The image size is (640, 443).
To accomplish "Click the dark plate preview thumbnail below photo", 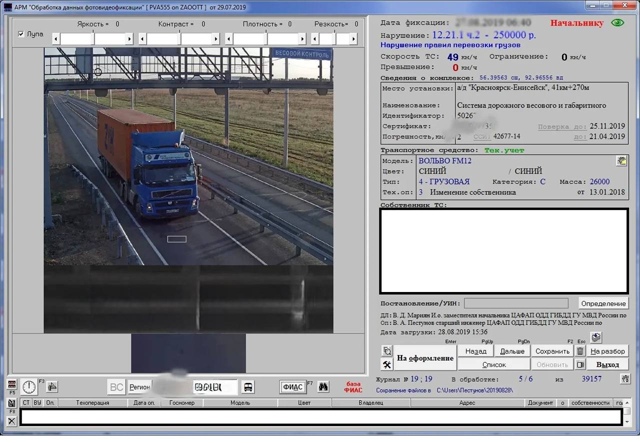I will [189, 353].
